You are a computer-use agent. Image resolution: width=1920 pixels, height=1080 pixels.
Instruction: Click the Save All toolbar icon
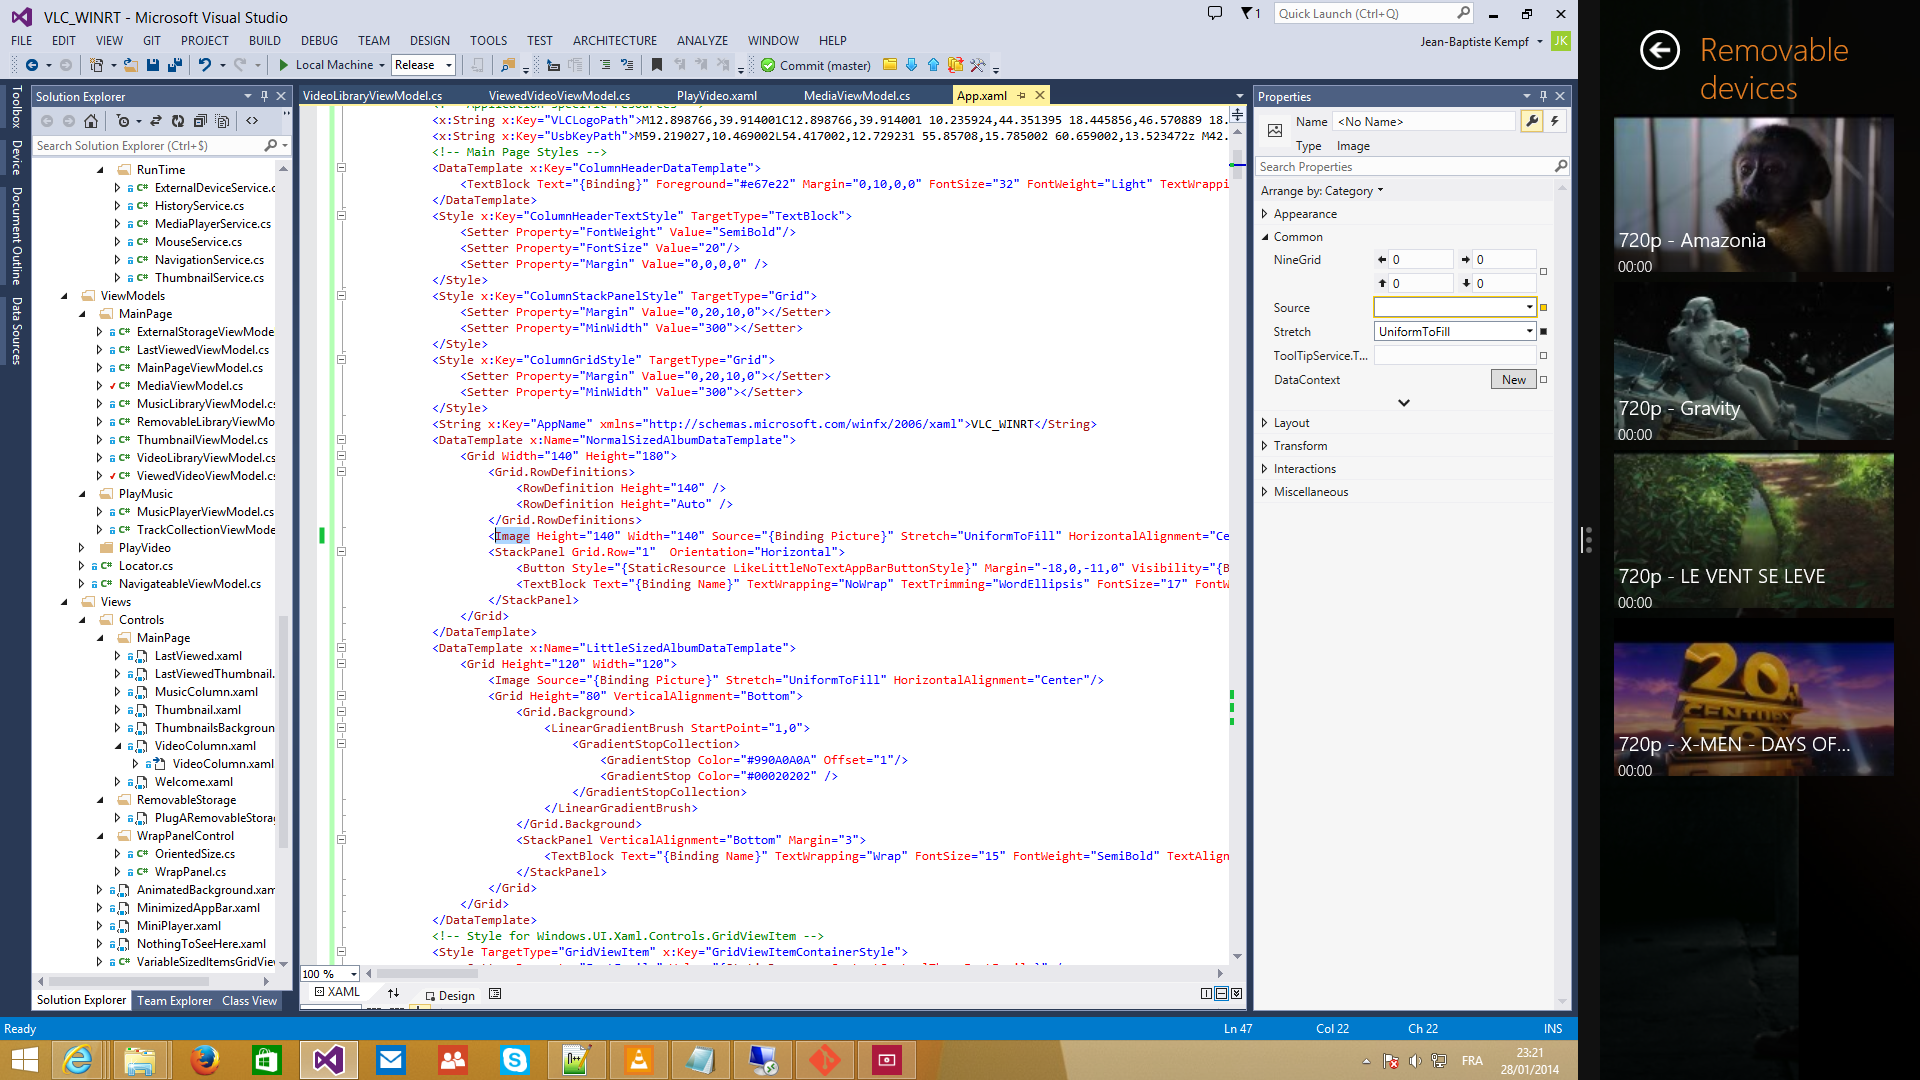click(174, 65)
